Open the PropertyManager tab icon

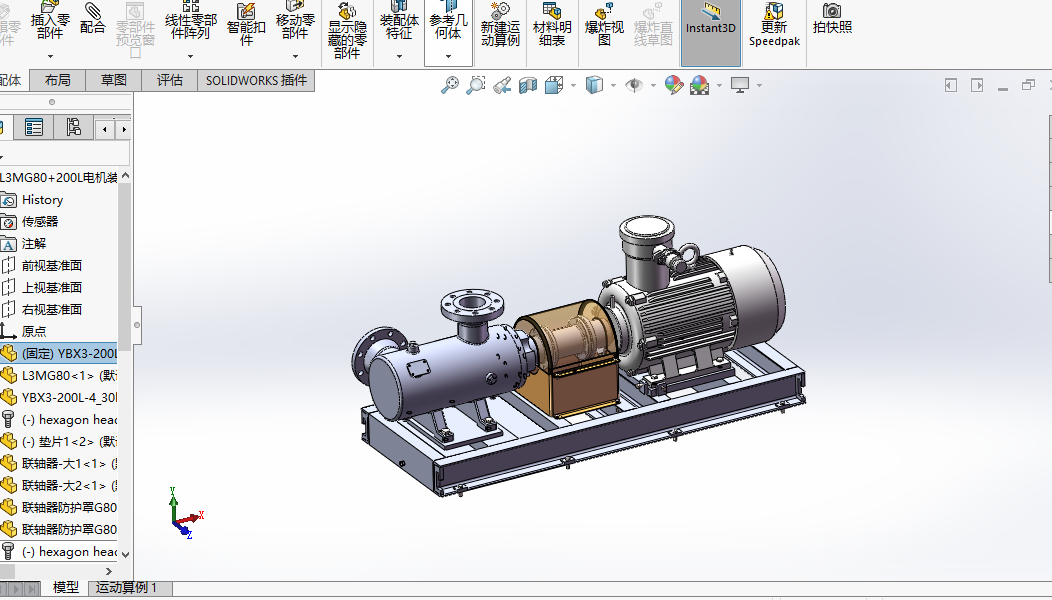click(x=34, y=127)
